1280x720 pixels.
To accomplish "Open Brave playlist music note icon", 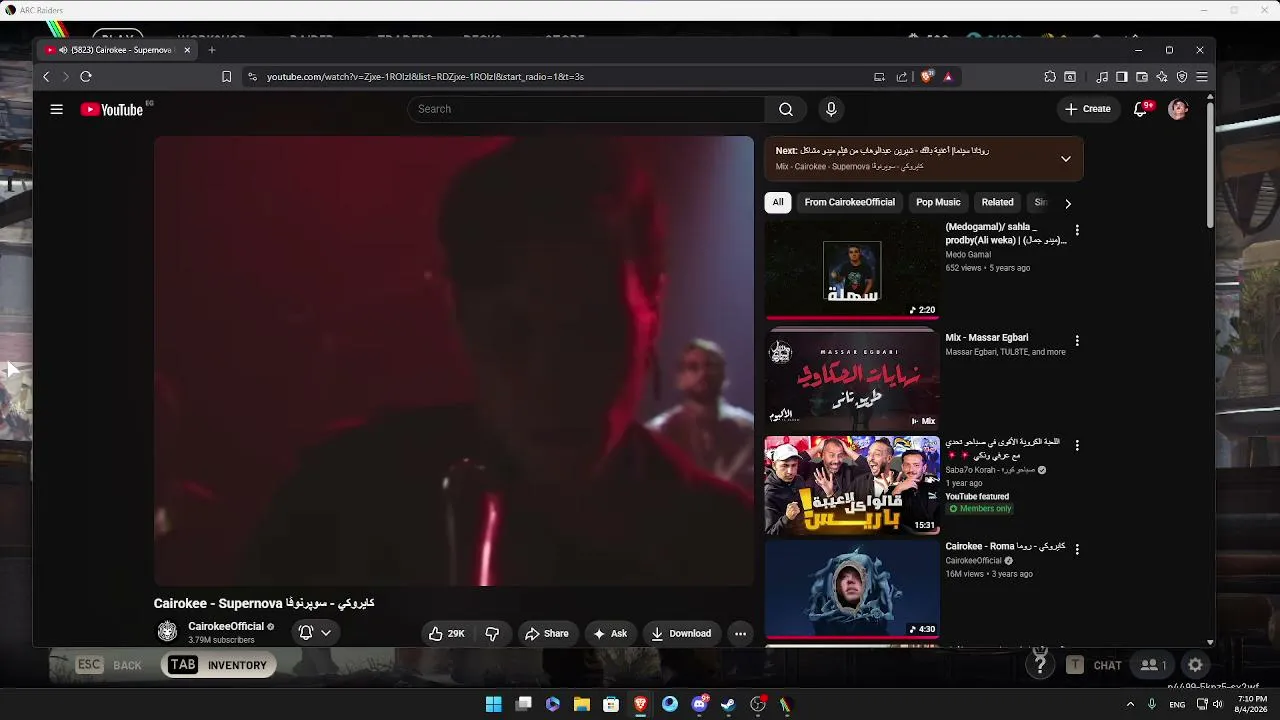I will click(x=1102, y=76).
